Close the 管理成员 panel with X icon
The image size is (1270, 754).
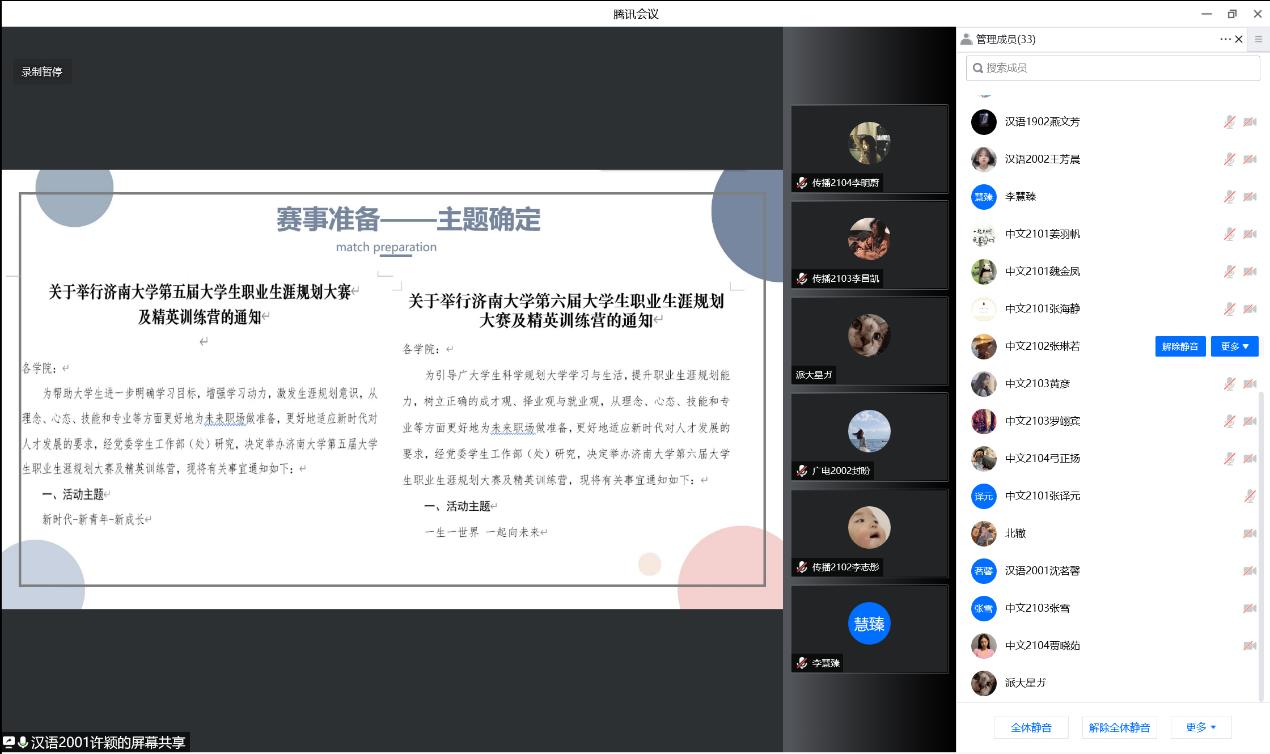[1239, 39]
